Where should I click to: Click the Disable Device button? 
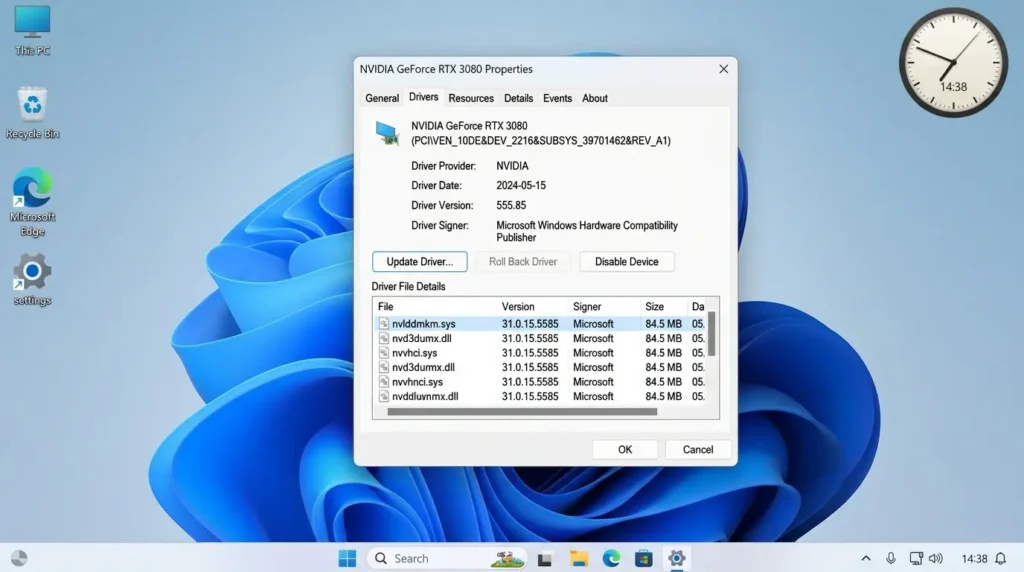[x=626, y=262]
